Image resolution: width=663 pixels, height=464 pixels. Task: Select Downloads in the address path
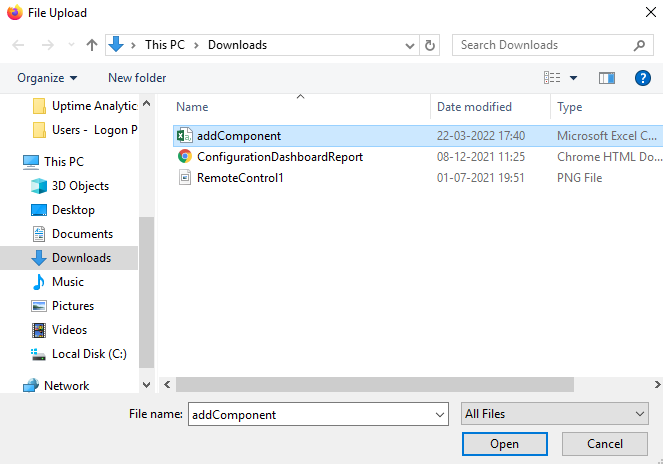[x=237, y=45]
